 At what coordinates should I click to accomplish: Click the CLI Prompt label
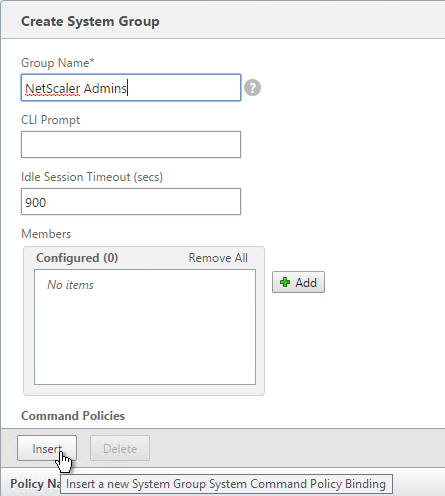pyautogui.click(x=50, y=120)
